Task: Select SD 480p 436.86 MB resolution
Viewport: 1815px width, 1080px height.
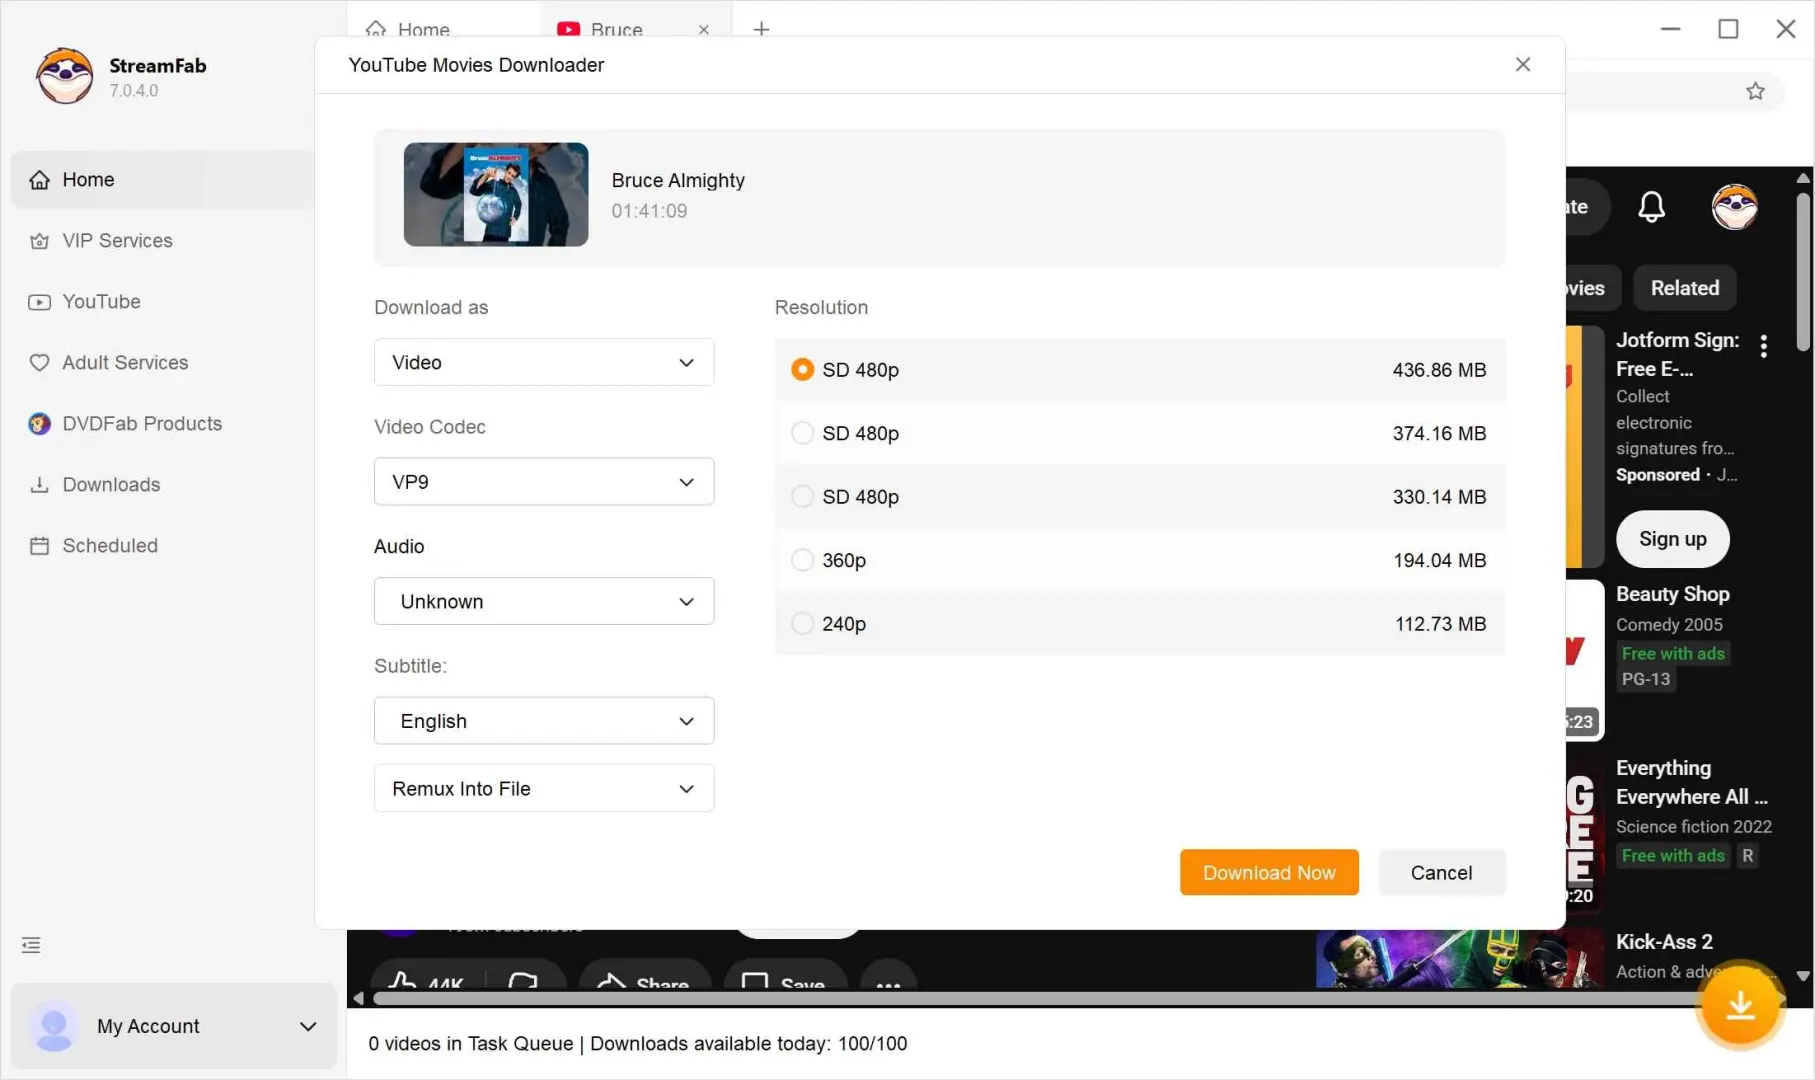Action: point(1140,370)
